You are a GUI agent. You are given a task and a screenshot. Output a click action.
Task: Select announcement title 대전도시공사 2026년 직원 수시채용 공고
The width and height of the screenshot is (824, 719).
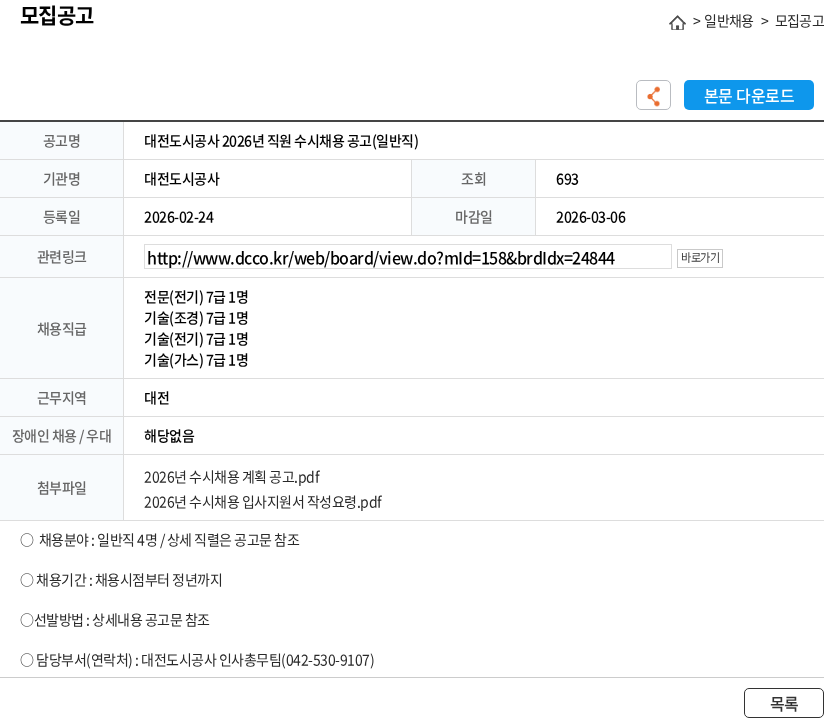(281, 141)
